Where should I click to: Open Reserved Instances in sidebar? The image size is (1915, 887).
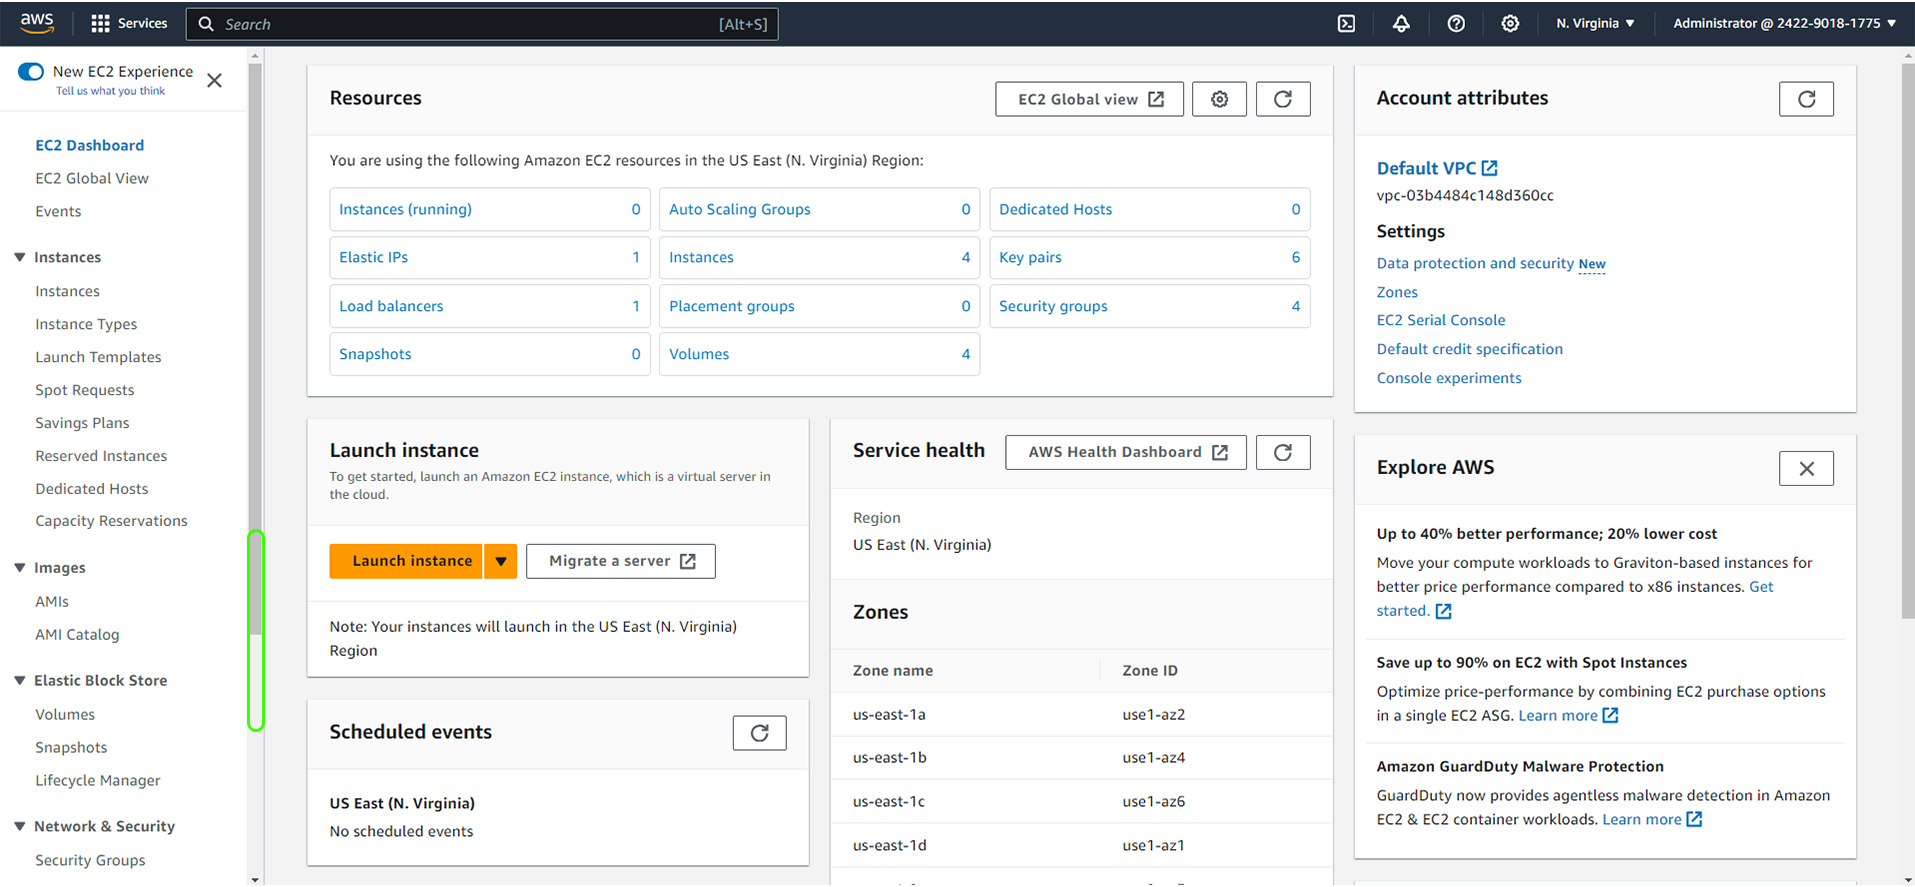pos(101,456)
